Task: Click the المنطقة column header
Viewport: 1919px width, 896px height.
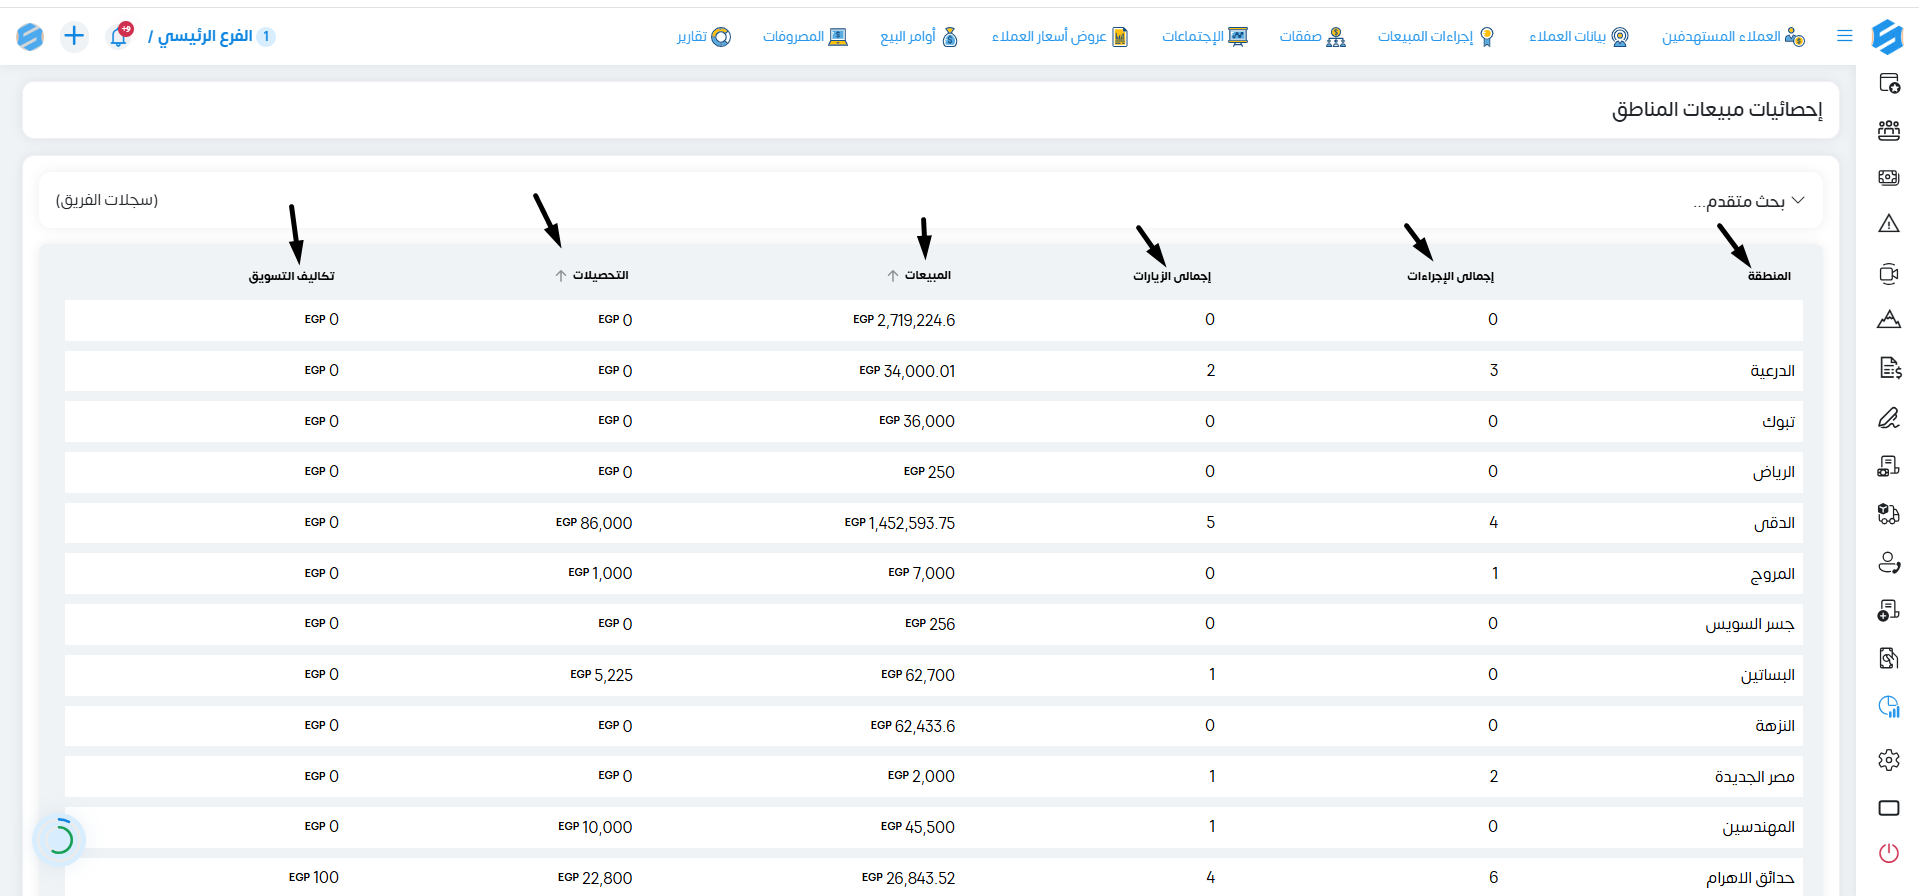Action: [x=1769, y=276]
